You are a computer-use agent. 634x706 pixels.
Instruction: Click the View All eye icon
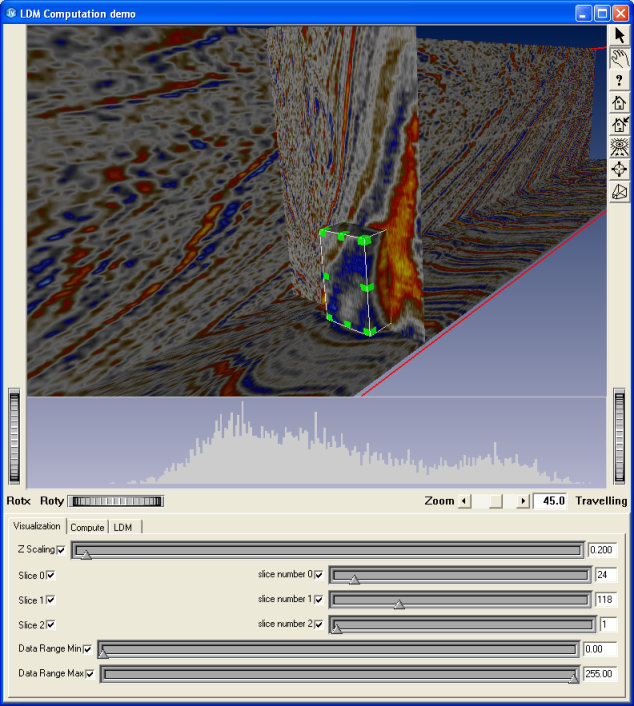(x=620, y=147)
